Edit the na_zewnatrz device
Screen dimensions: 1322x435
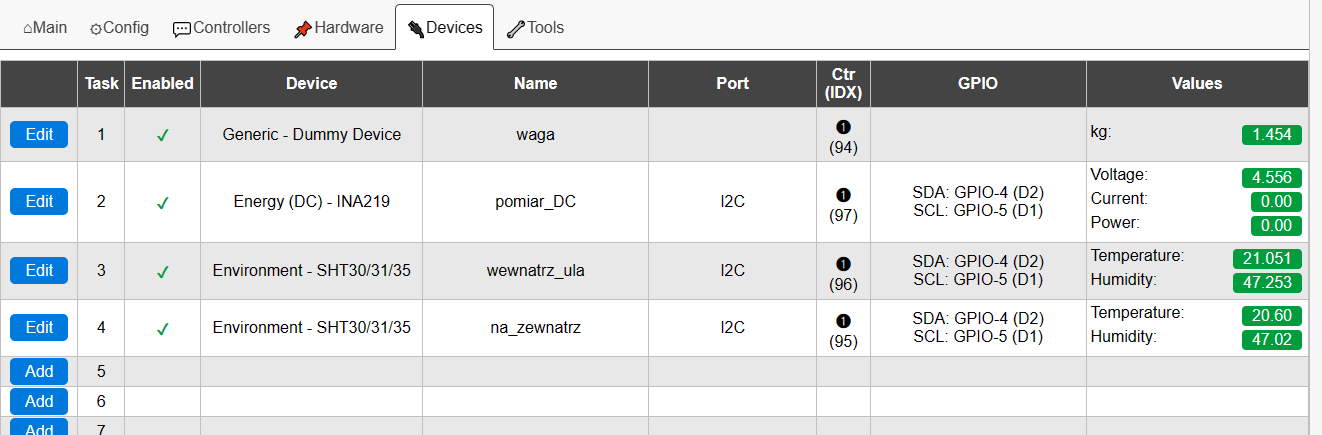pyautogui.click(x=39, y=327)
